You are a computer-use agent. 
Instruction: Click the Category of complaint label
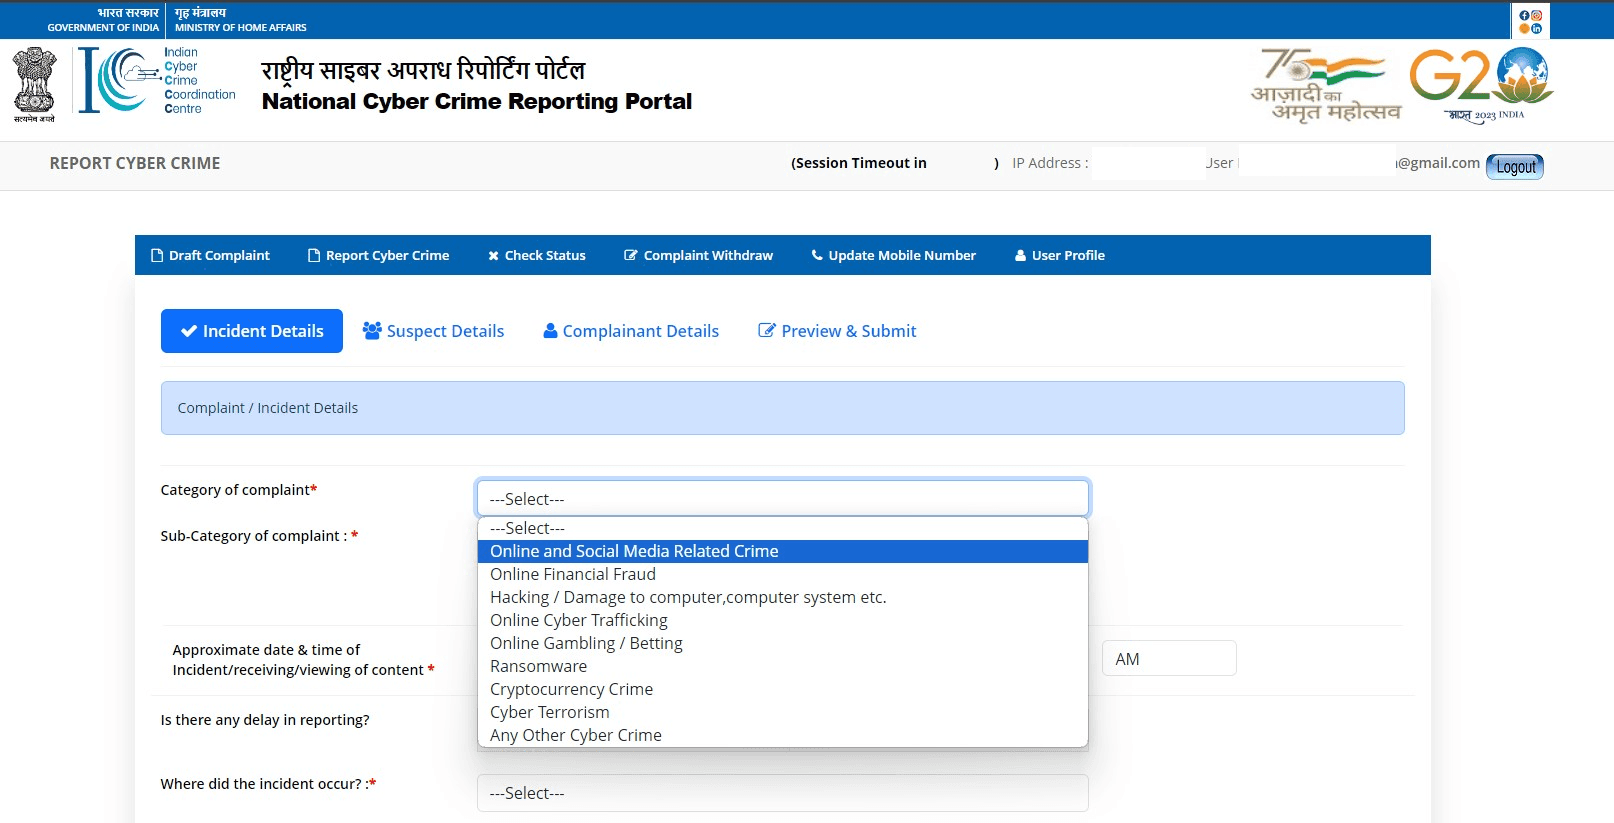pyautogui.click(x=239, y=490)
